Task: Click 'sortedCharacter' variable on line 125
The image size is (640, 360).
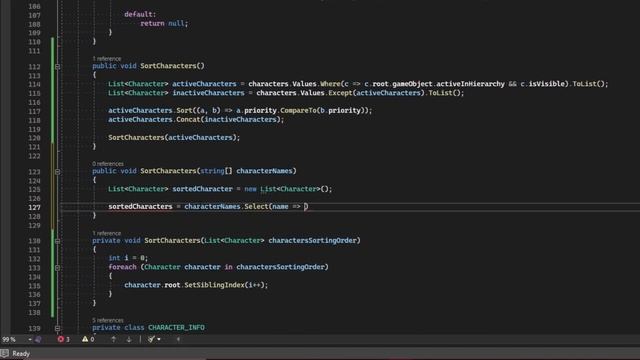Action: pos(202,189)
